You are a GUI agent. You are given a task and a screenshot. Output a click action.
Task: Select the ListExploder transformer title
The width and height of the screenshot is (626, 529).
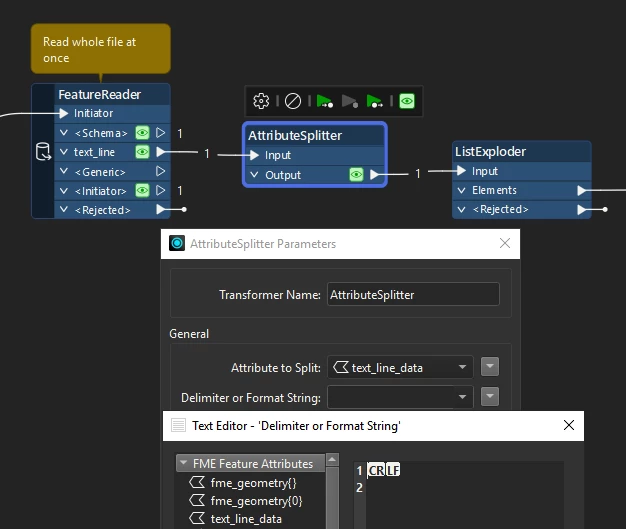tap(490, 152)
